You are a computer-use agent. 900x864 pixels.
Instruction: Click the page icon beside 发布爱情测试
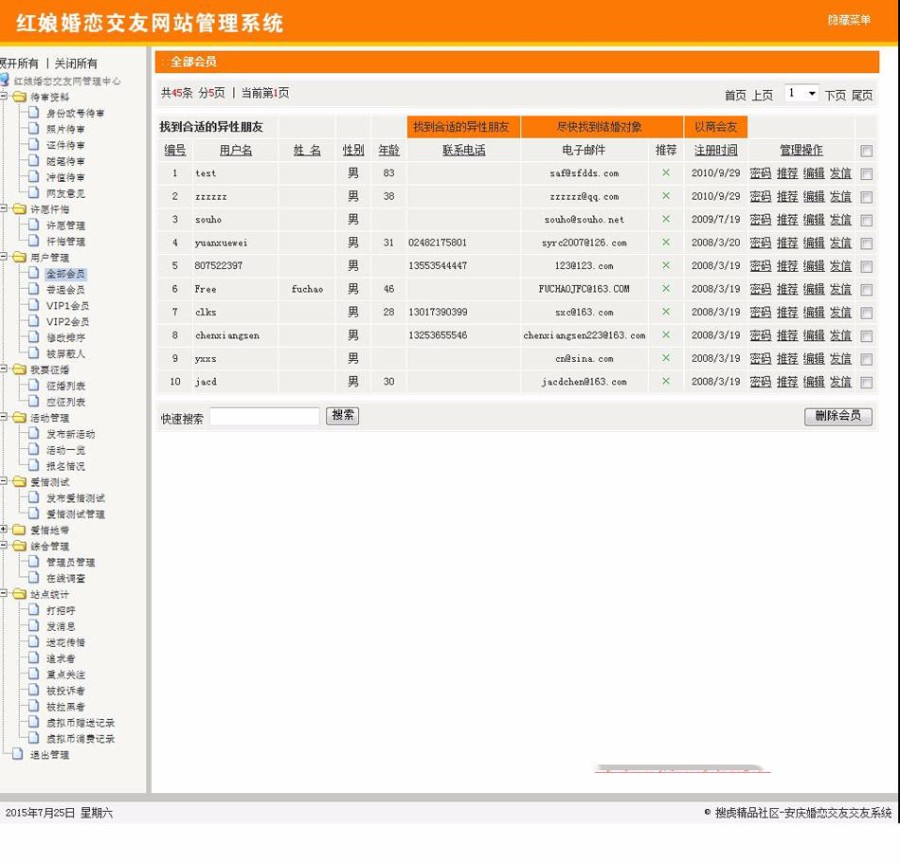click(x=34, y=498)
